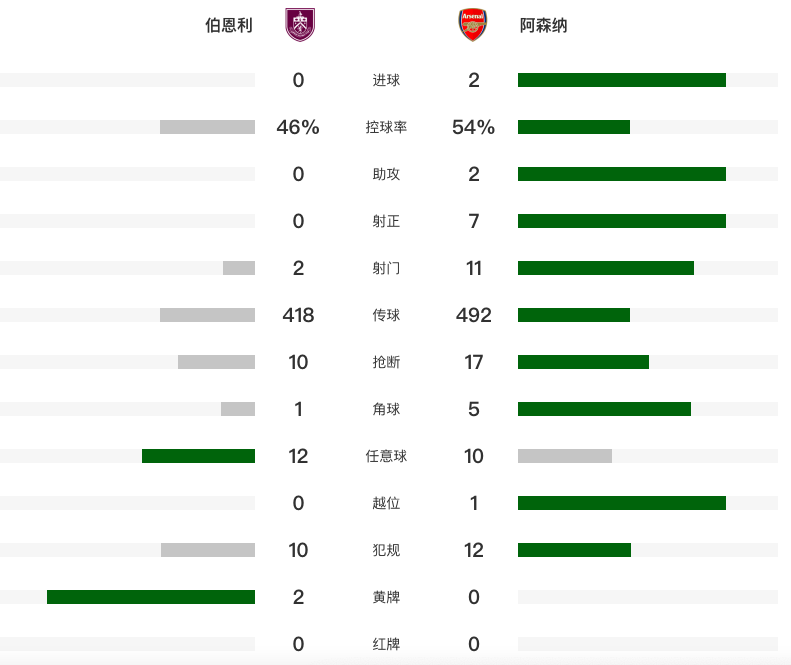Click the Arsenal club crest icon

tap(473, 25)
